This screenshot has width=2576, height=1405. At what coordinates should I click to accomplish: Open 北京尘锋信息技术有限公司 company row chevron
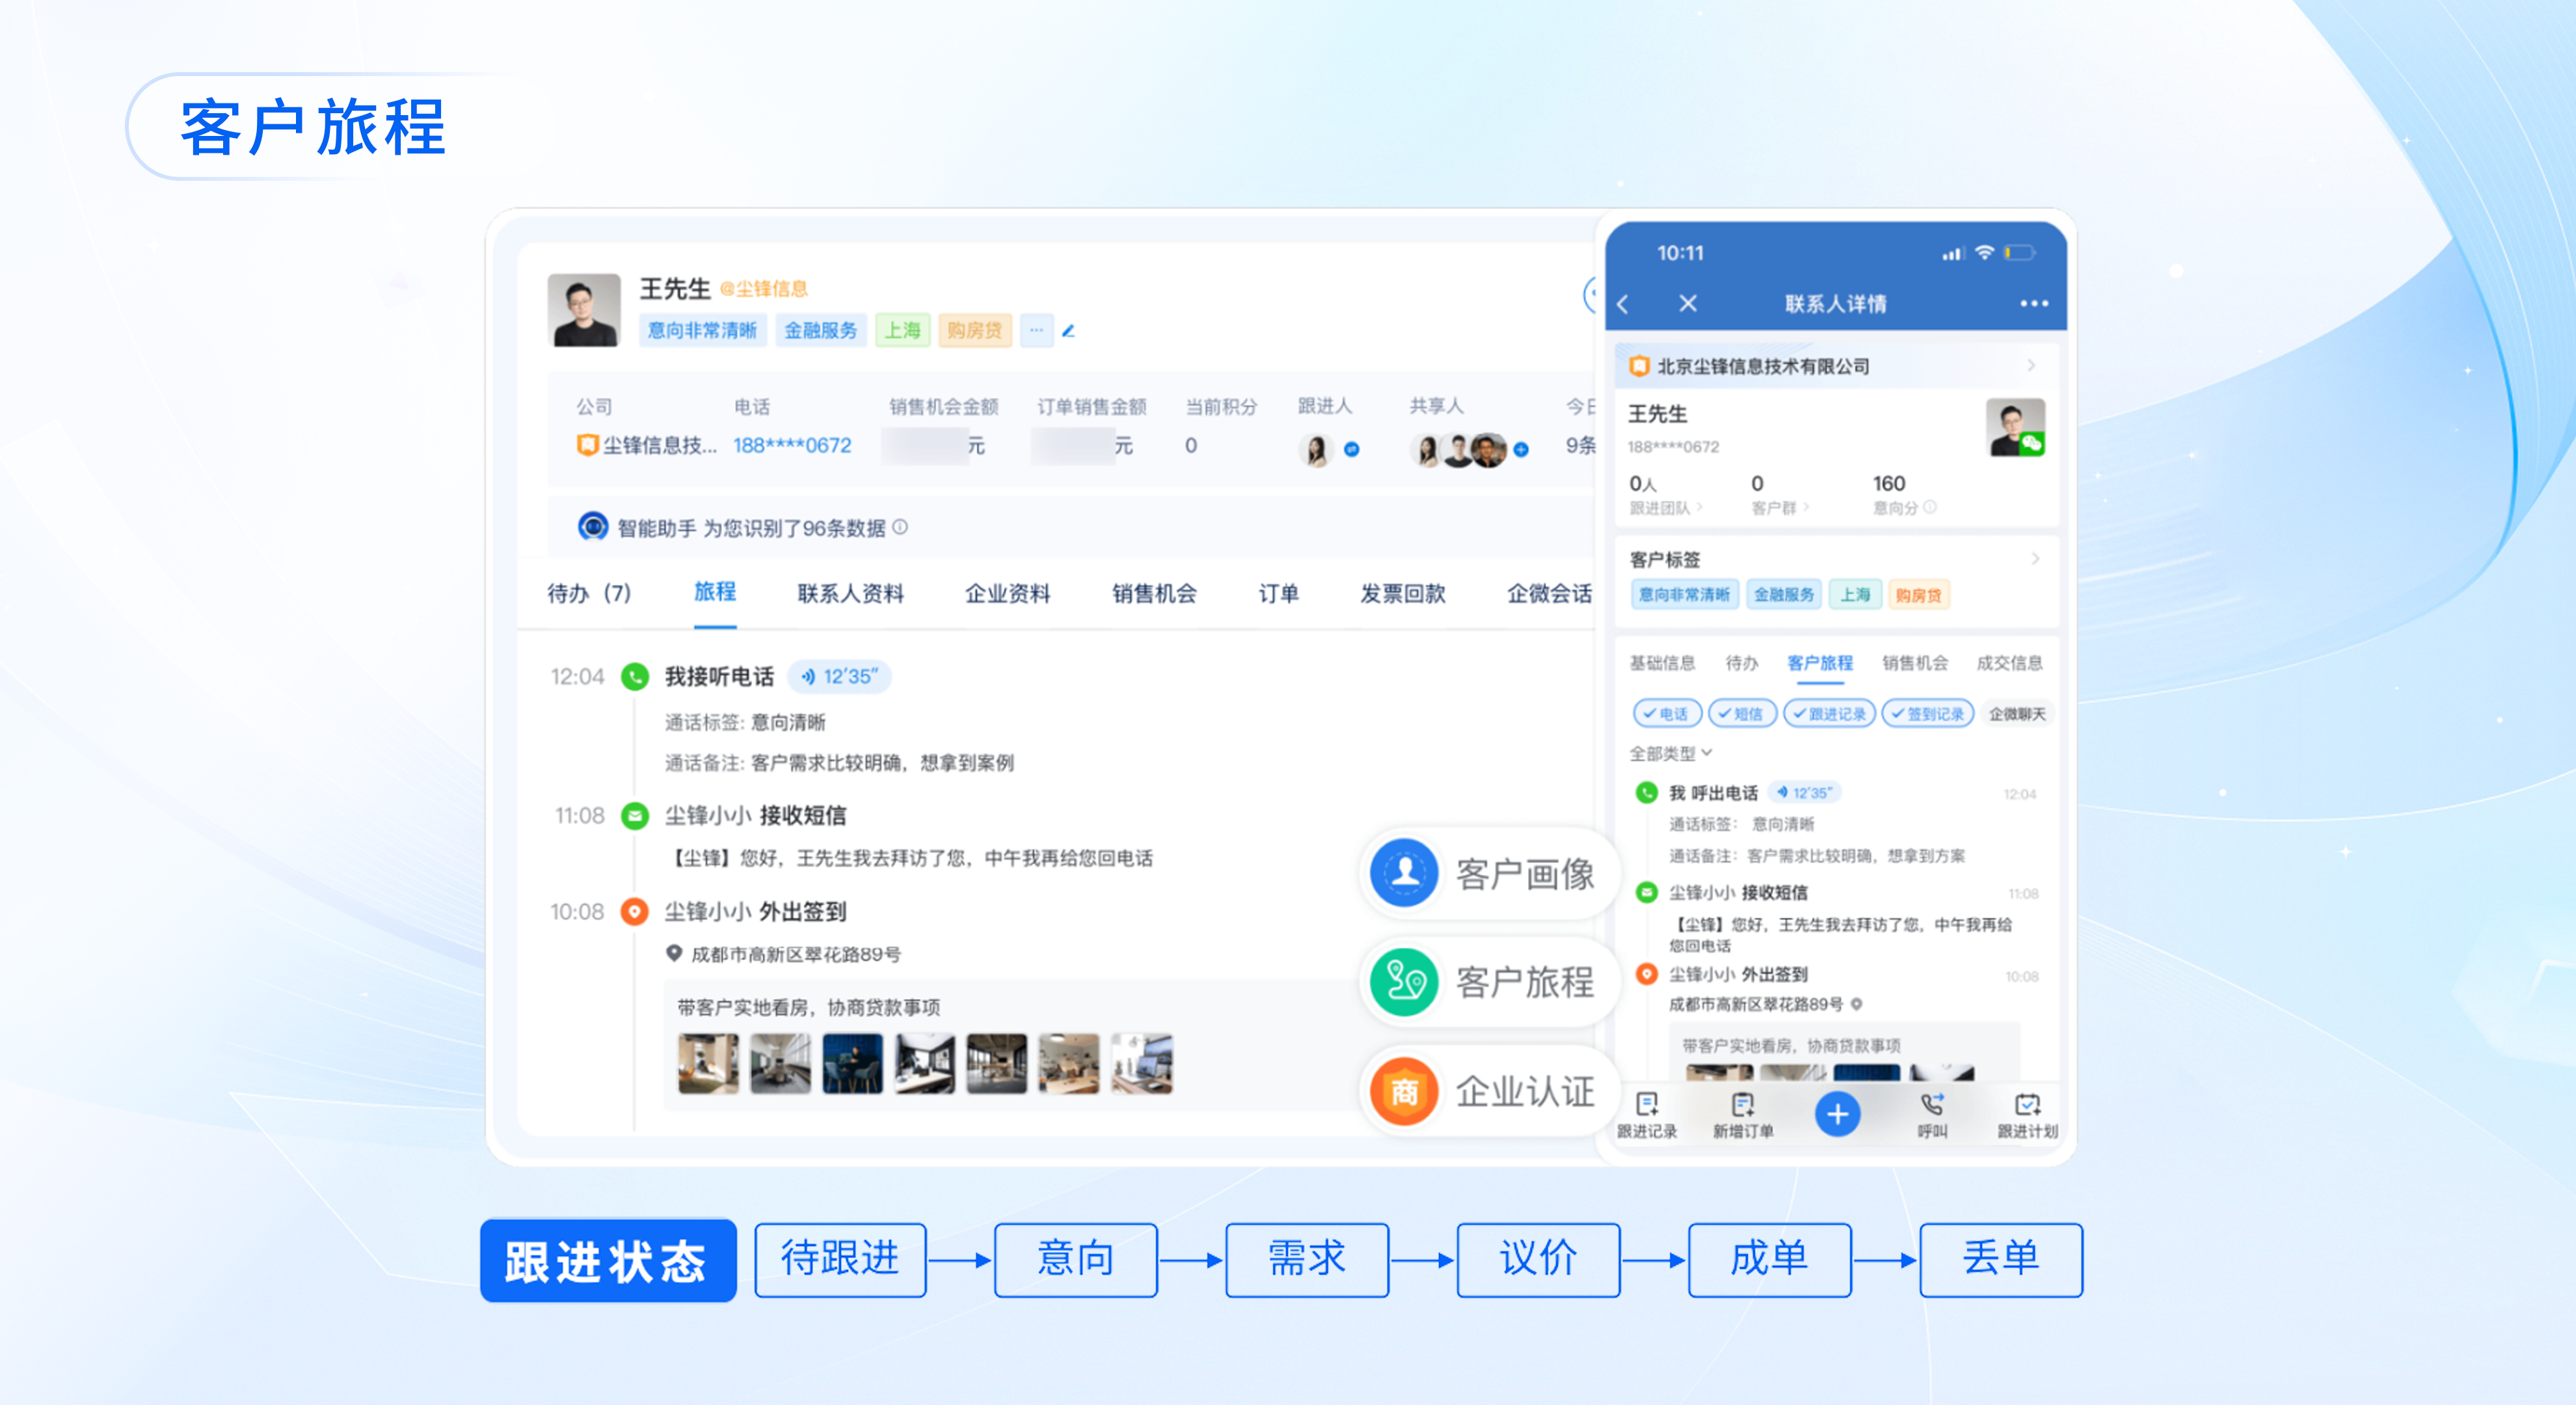click(x=2031, y=366)
